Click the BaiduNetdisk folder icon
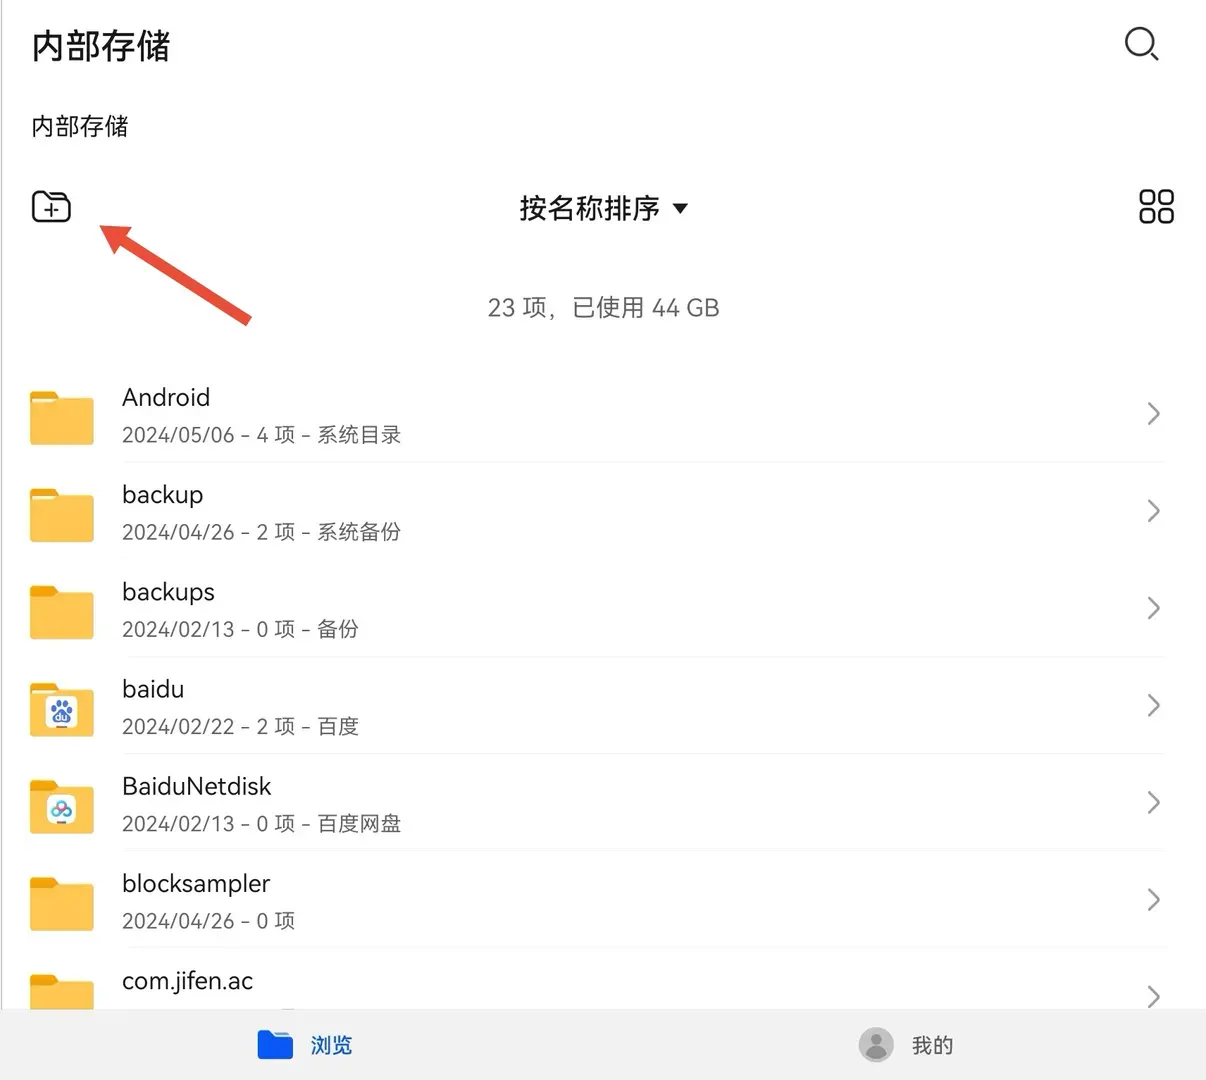 62,805
